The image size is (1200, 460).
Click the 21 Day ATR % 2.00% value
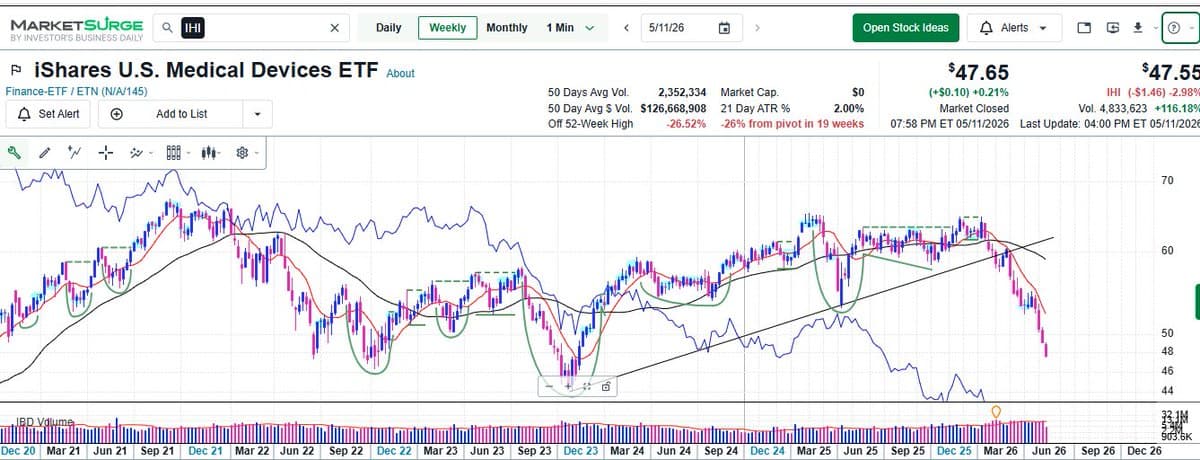[x=848, y=108]
